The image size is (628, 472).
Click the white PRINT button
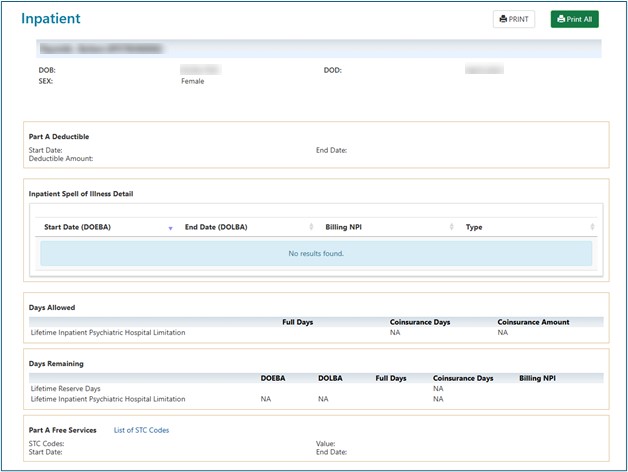tap(514, 19)
